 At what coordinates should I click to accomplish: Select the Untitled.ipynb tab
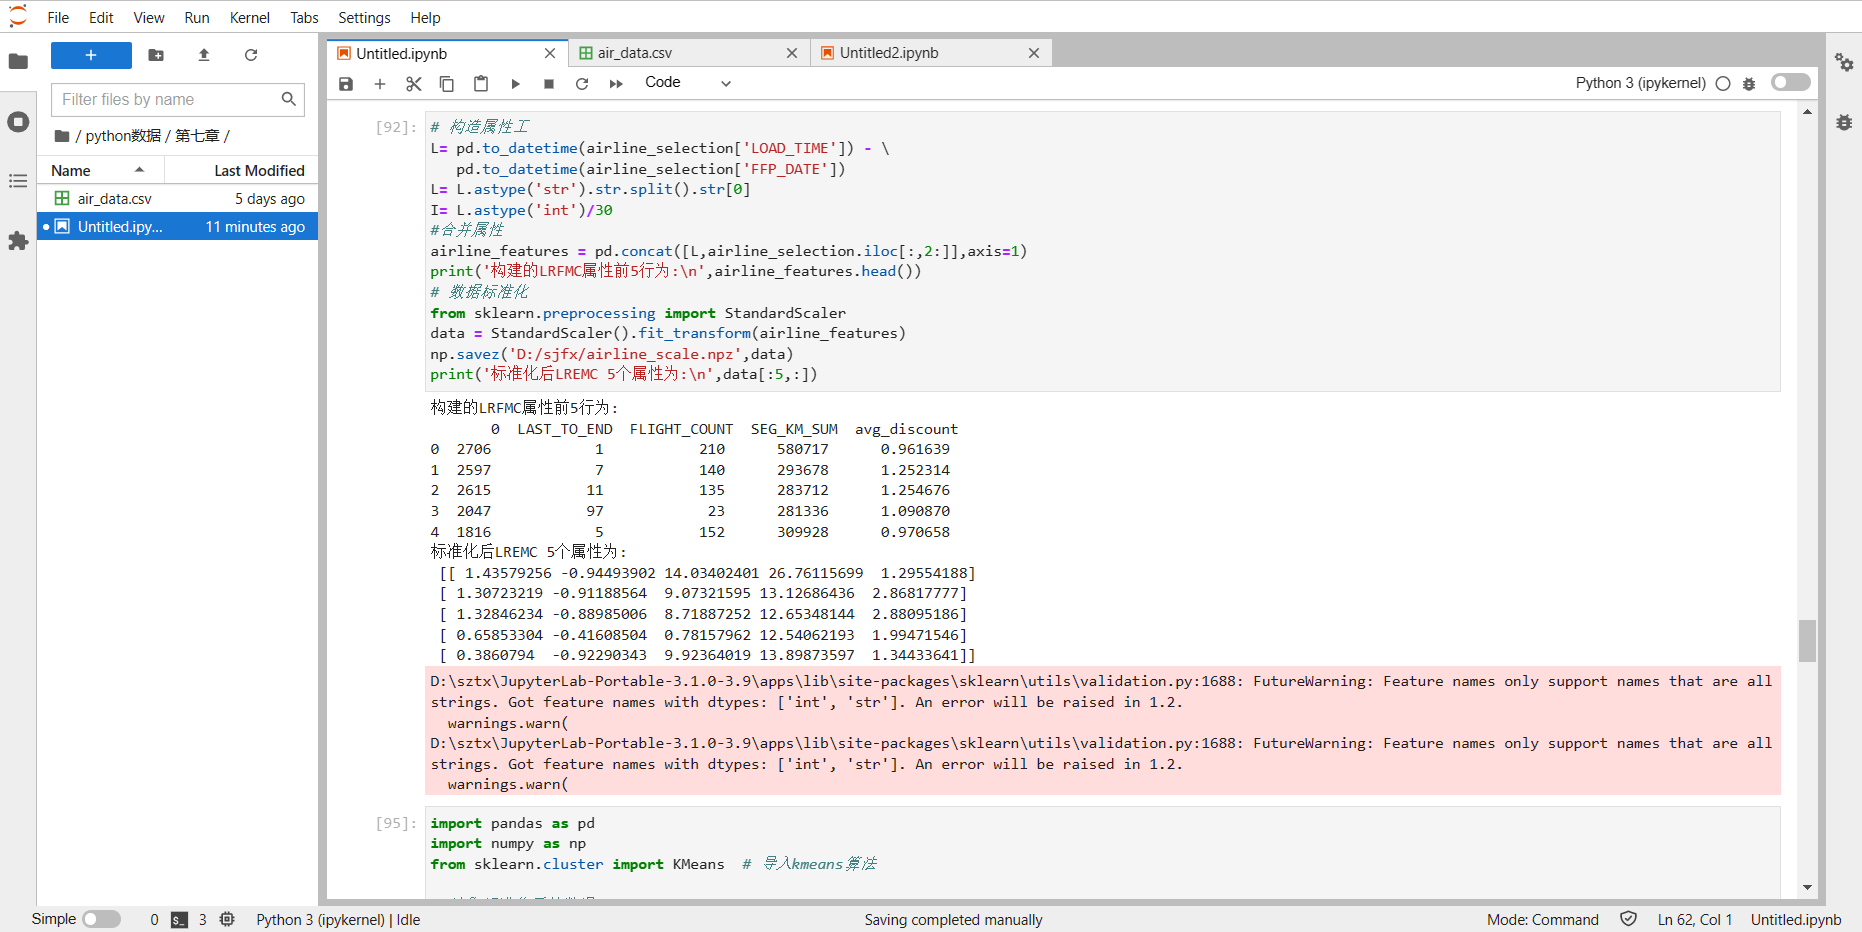click(x=447, y=53)
